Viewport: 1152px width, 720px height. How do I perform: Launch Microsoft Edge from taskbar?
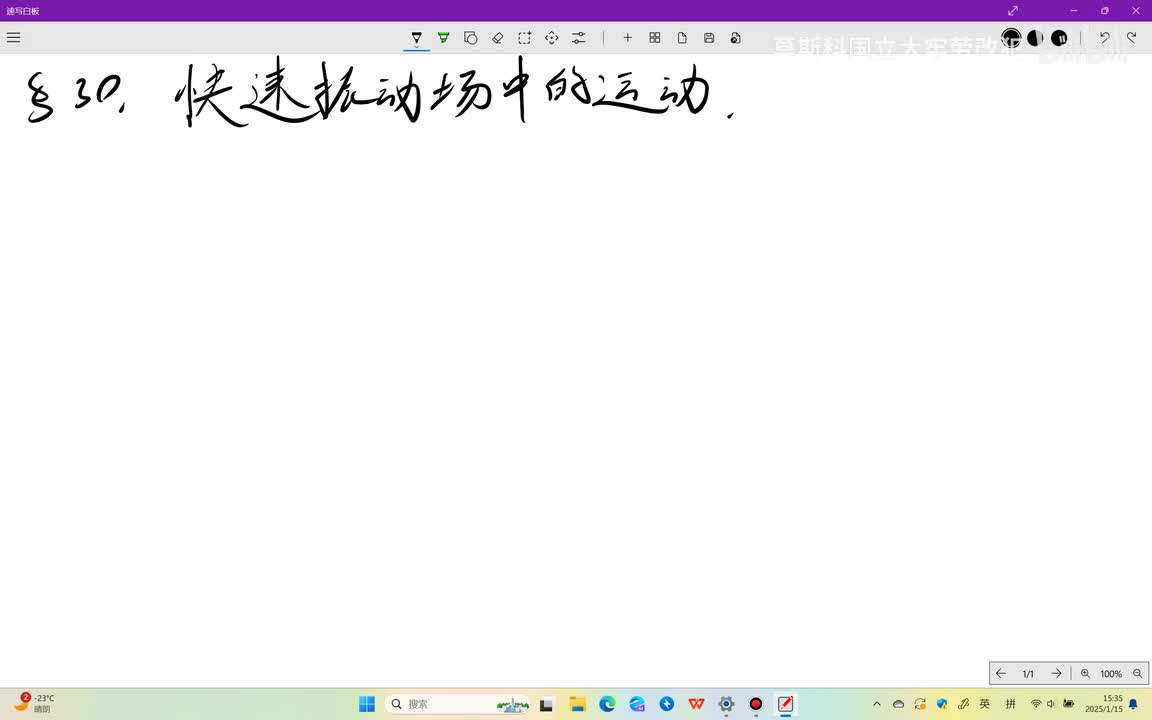(x=607, y=704)
